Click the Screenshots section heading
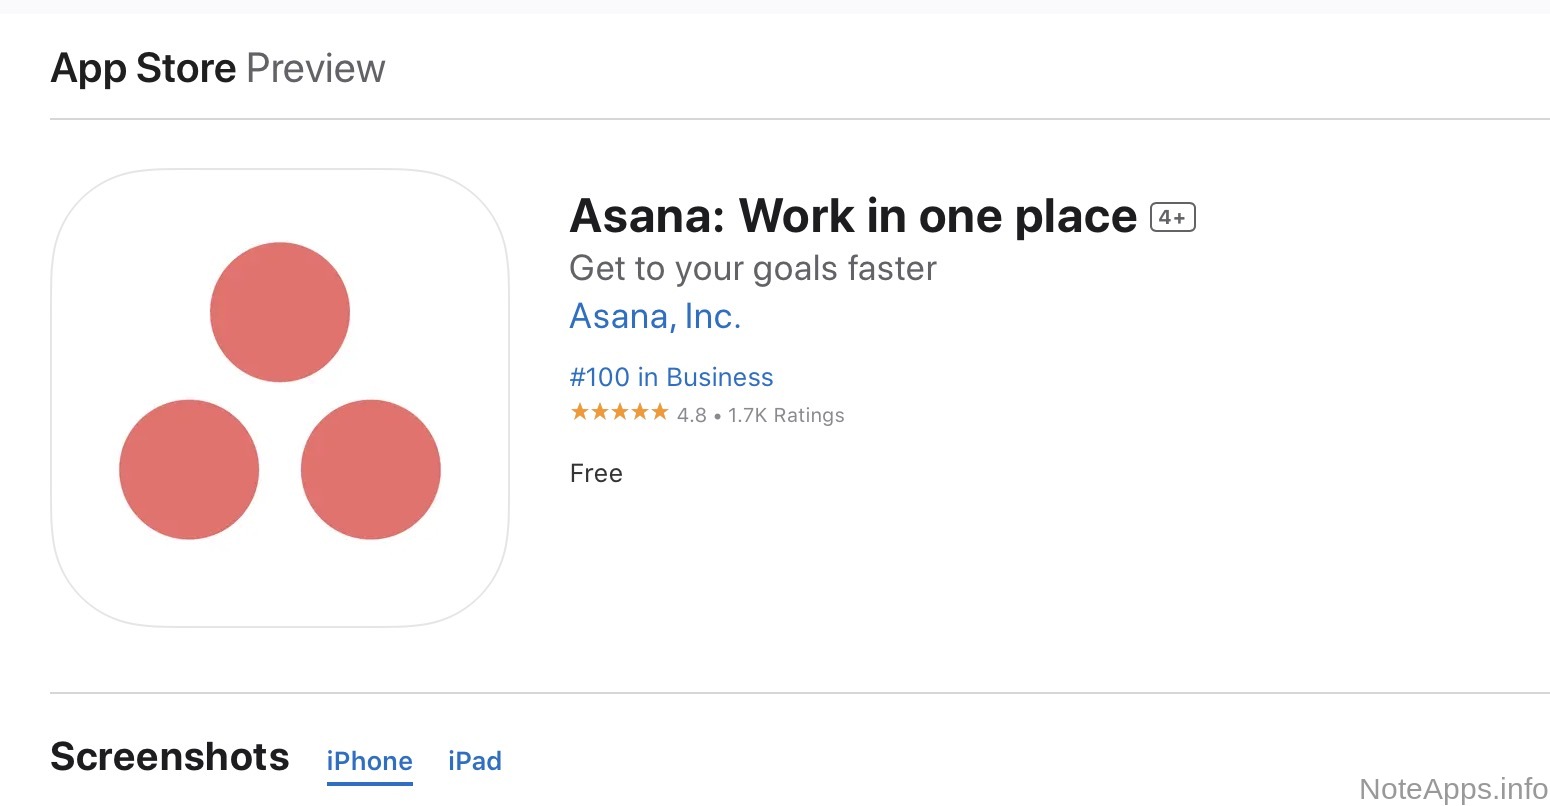This screenshot has height=806, width=1550. pos(170,757)
